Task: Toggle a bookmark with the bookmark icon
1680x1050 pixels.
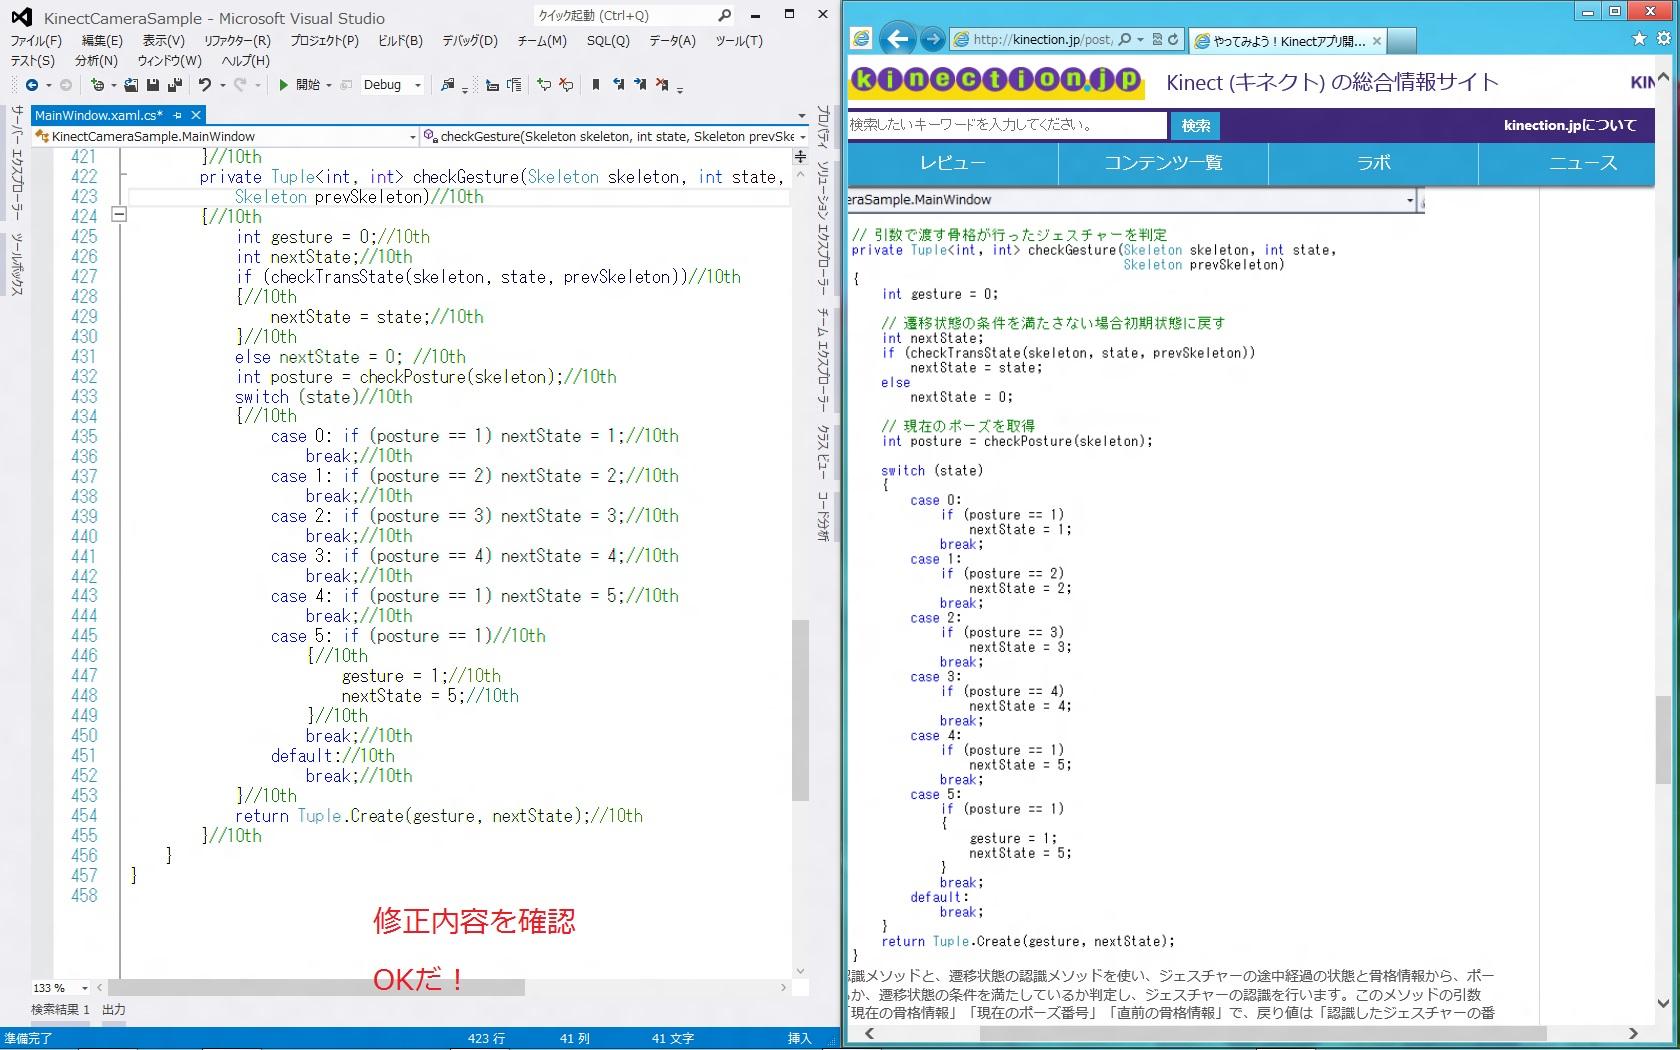Action: click(x=596, y=85)
